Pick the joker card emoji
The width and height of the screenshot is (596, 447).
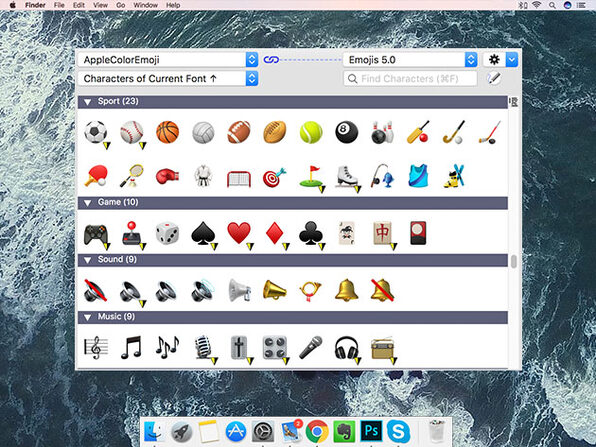(346, 233)
